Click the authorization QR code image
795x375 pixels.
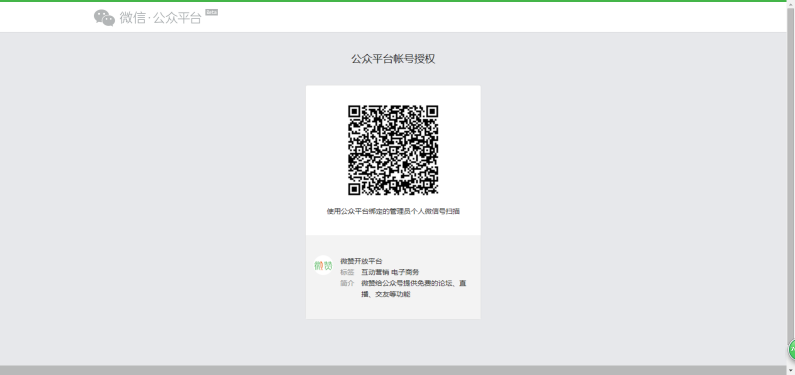click(x=393, y=150)
